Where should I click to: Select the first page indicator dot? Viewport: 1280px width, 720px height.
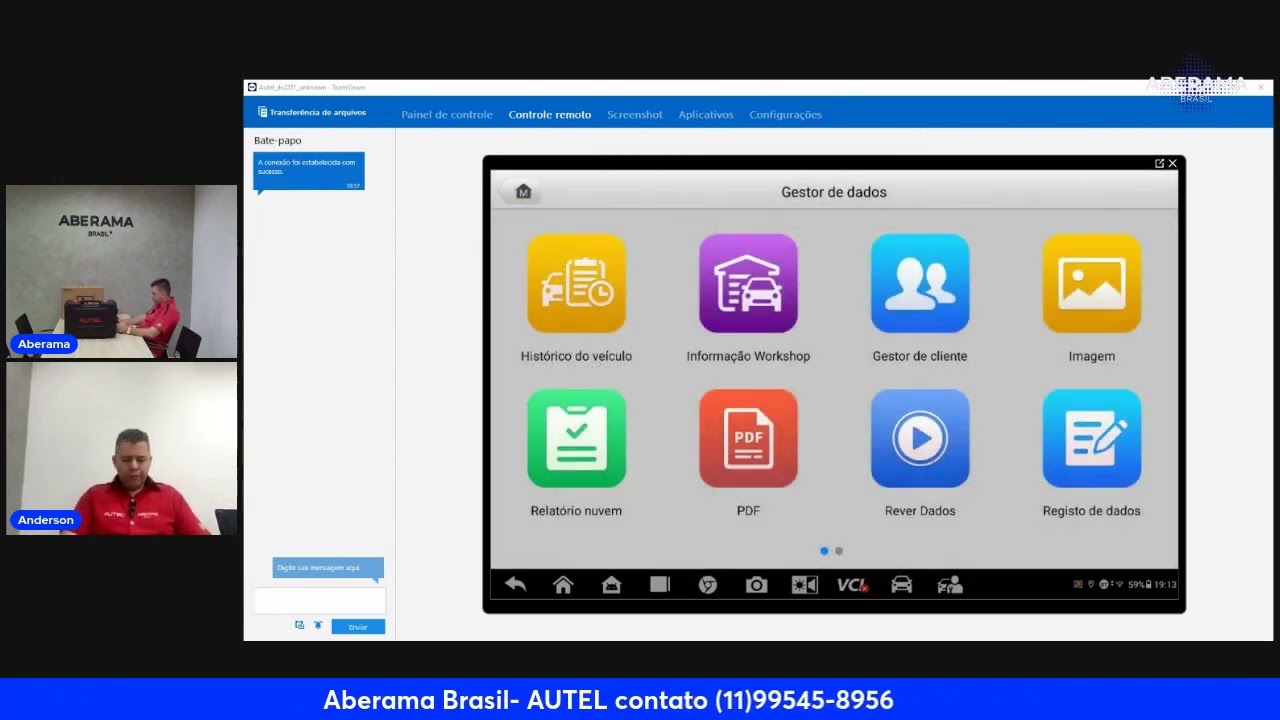[824, 551]
